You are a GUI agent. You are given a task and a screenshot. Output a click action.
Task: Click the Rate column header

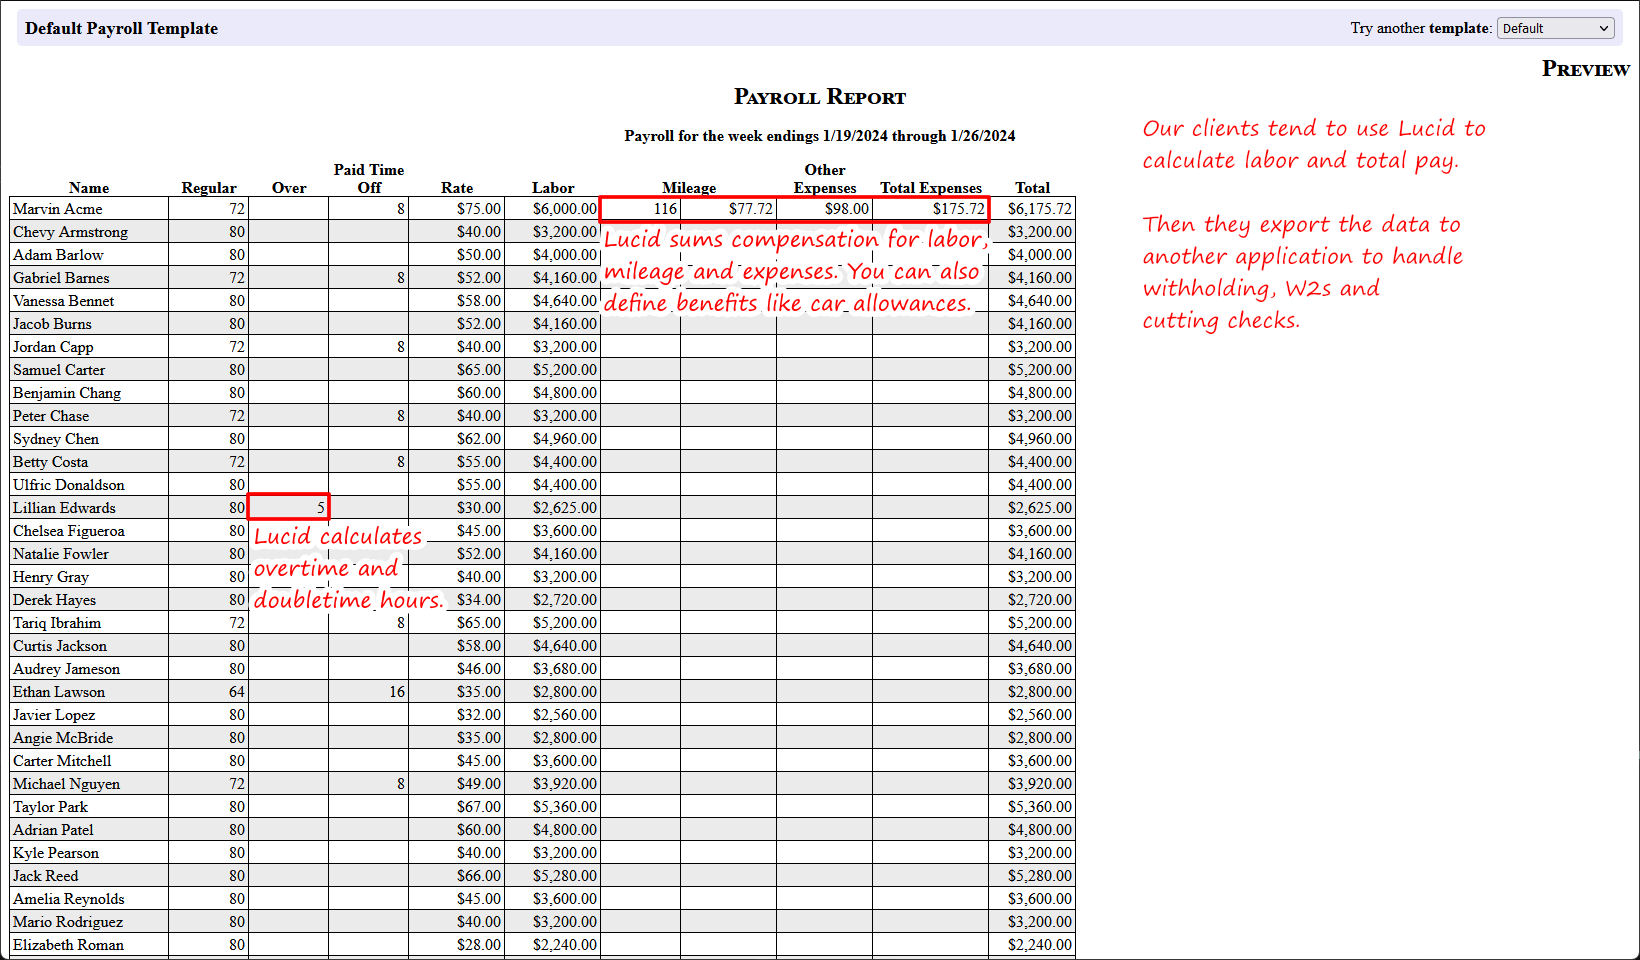(457, 188)
